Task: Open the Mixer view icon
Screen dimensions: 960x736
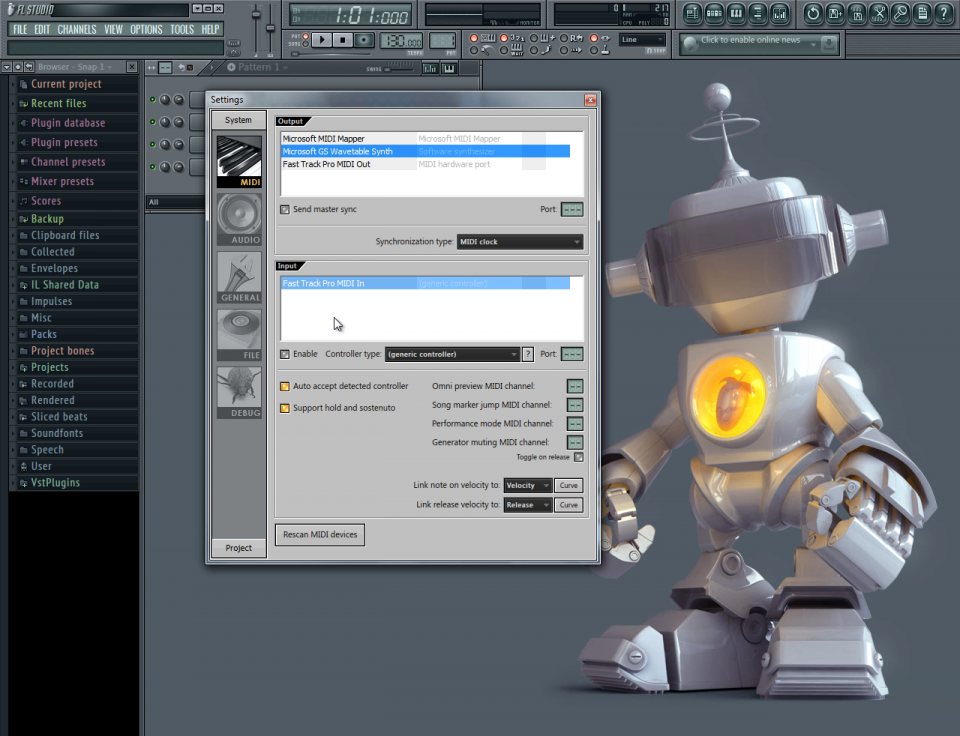Action: click(x=779, y=13)
